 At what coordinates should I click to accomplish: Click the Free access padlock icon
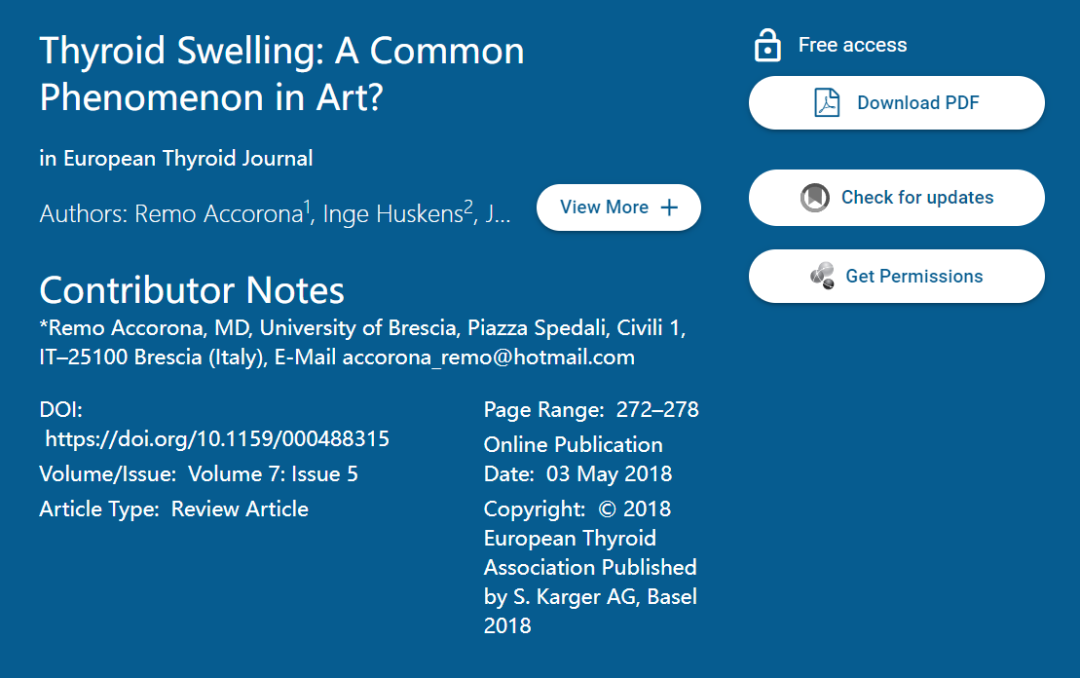767,45
